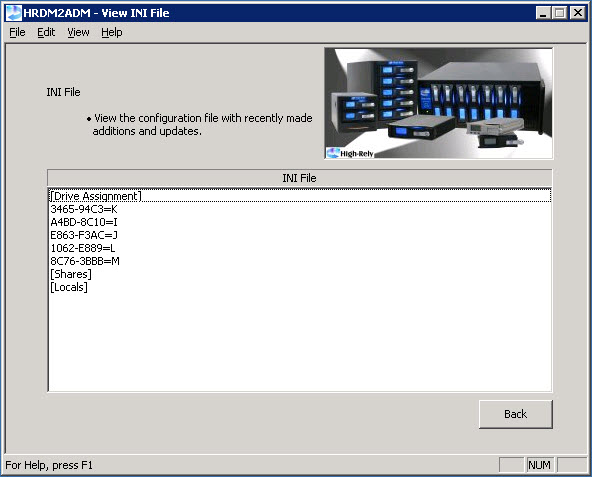Image resolution: width=592 pixels, height=477 pixels.
Task: Select the A4BD-8C10=I entry
Action: point(300,222)
